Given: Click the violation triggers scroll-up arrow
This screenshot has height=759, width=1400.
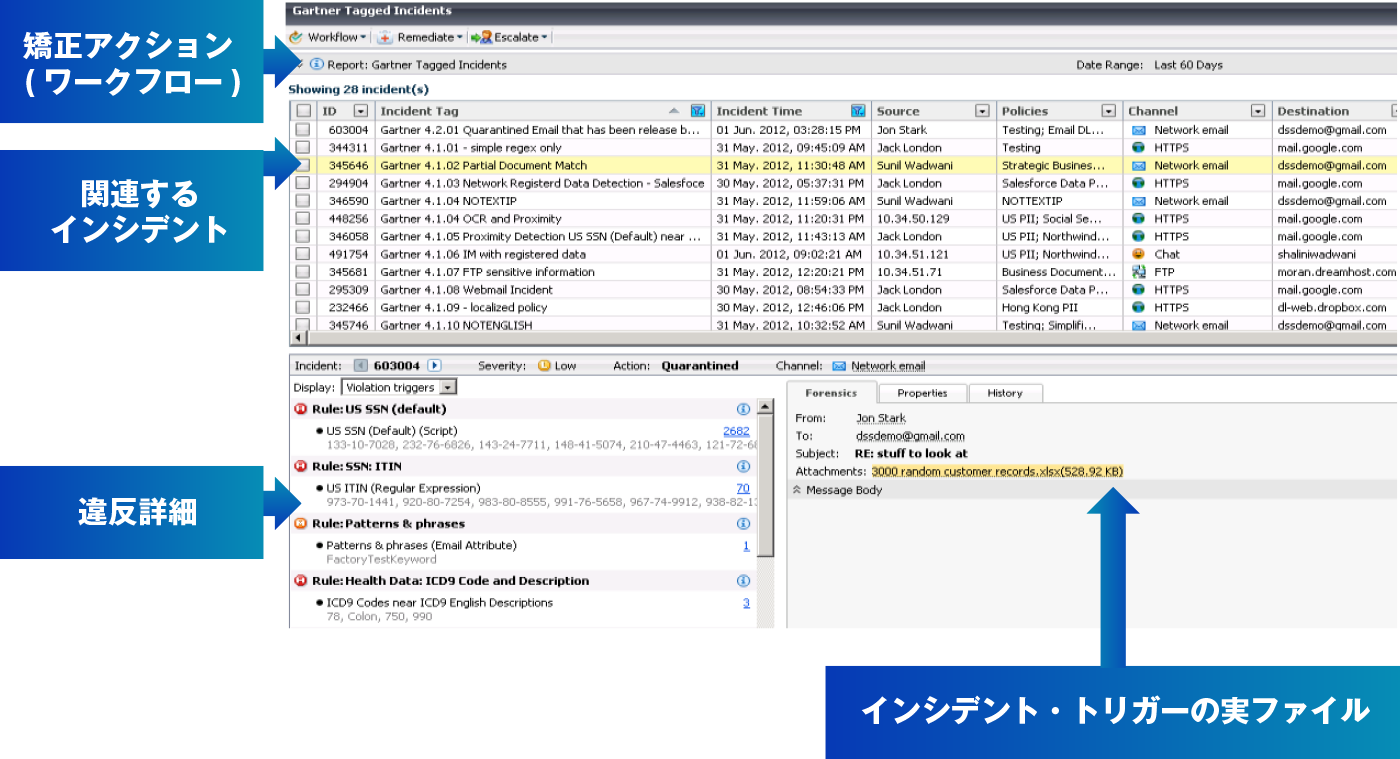Looking at the screenshot, I should (766, 407).
